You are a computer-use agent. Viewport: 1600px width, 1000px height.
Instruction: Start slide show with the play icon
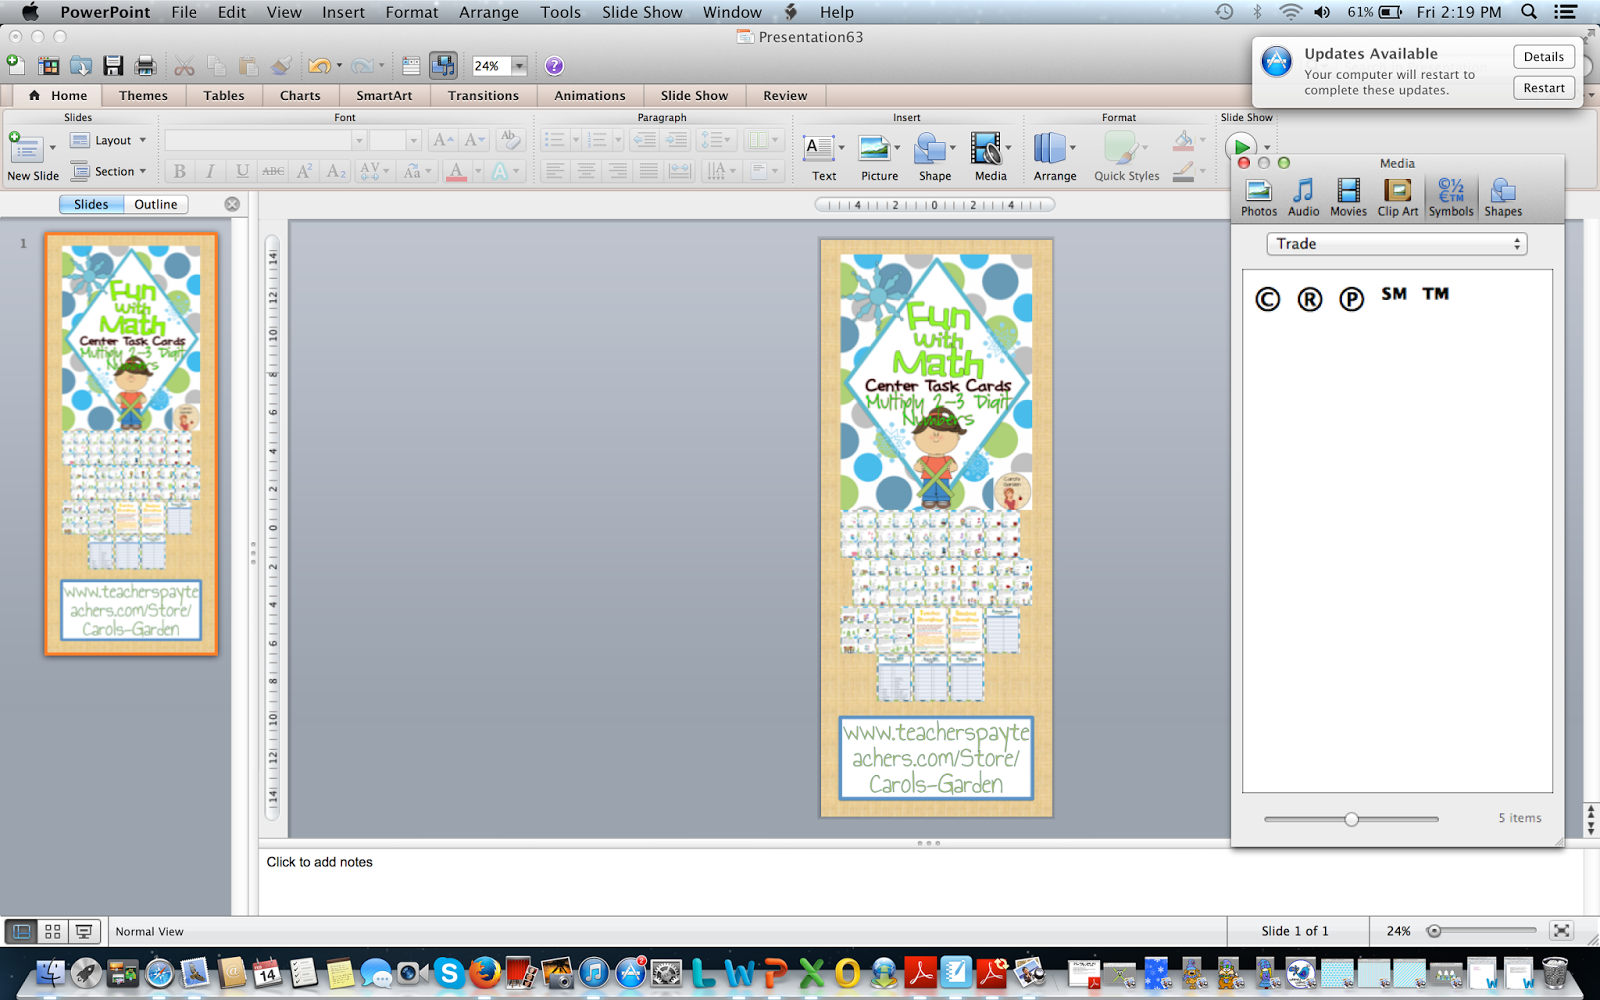[x=1241, y=147]
